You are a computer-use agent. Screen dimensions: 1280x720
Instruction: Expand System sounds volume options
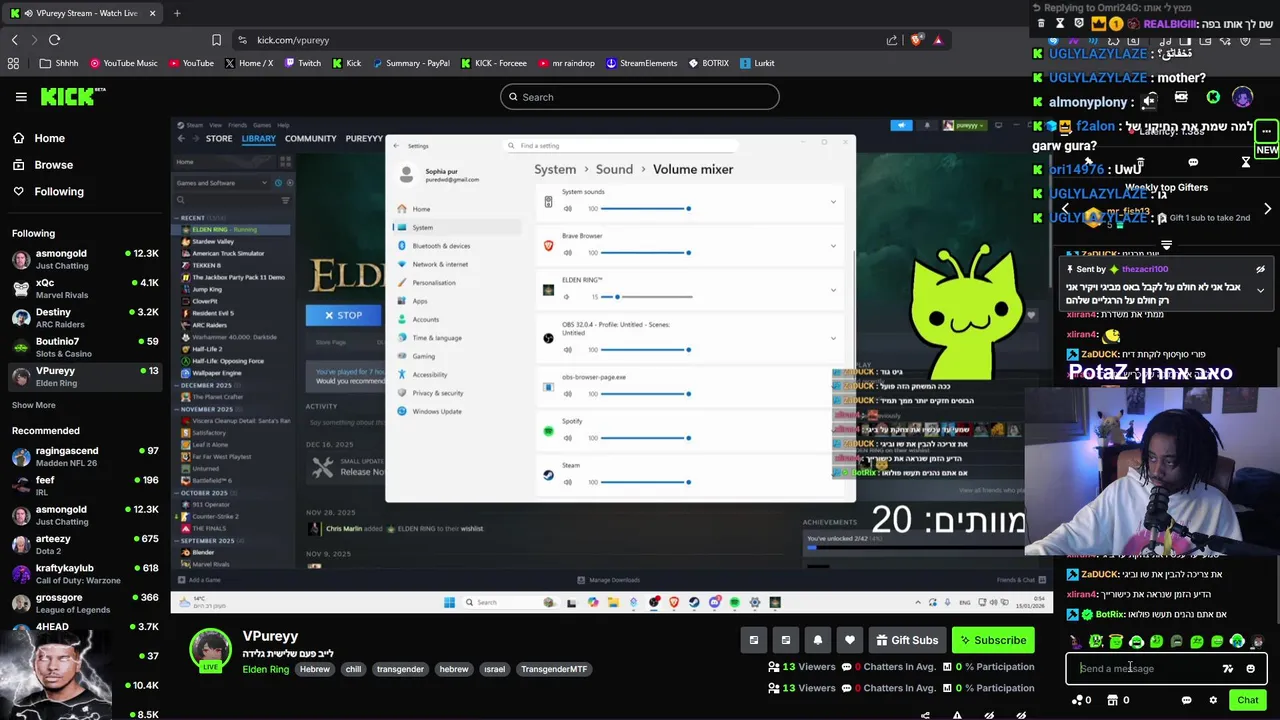pyautogui.click(x=833, y=202)
